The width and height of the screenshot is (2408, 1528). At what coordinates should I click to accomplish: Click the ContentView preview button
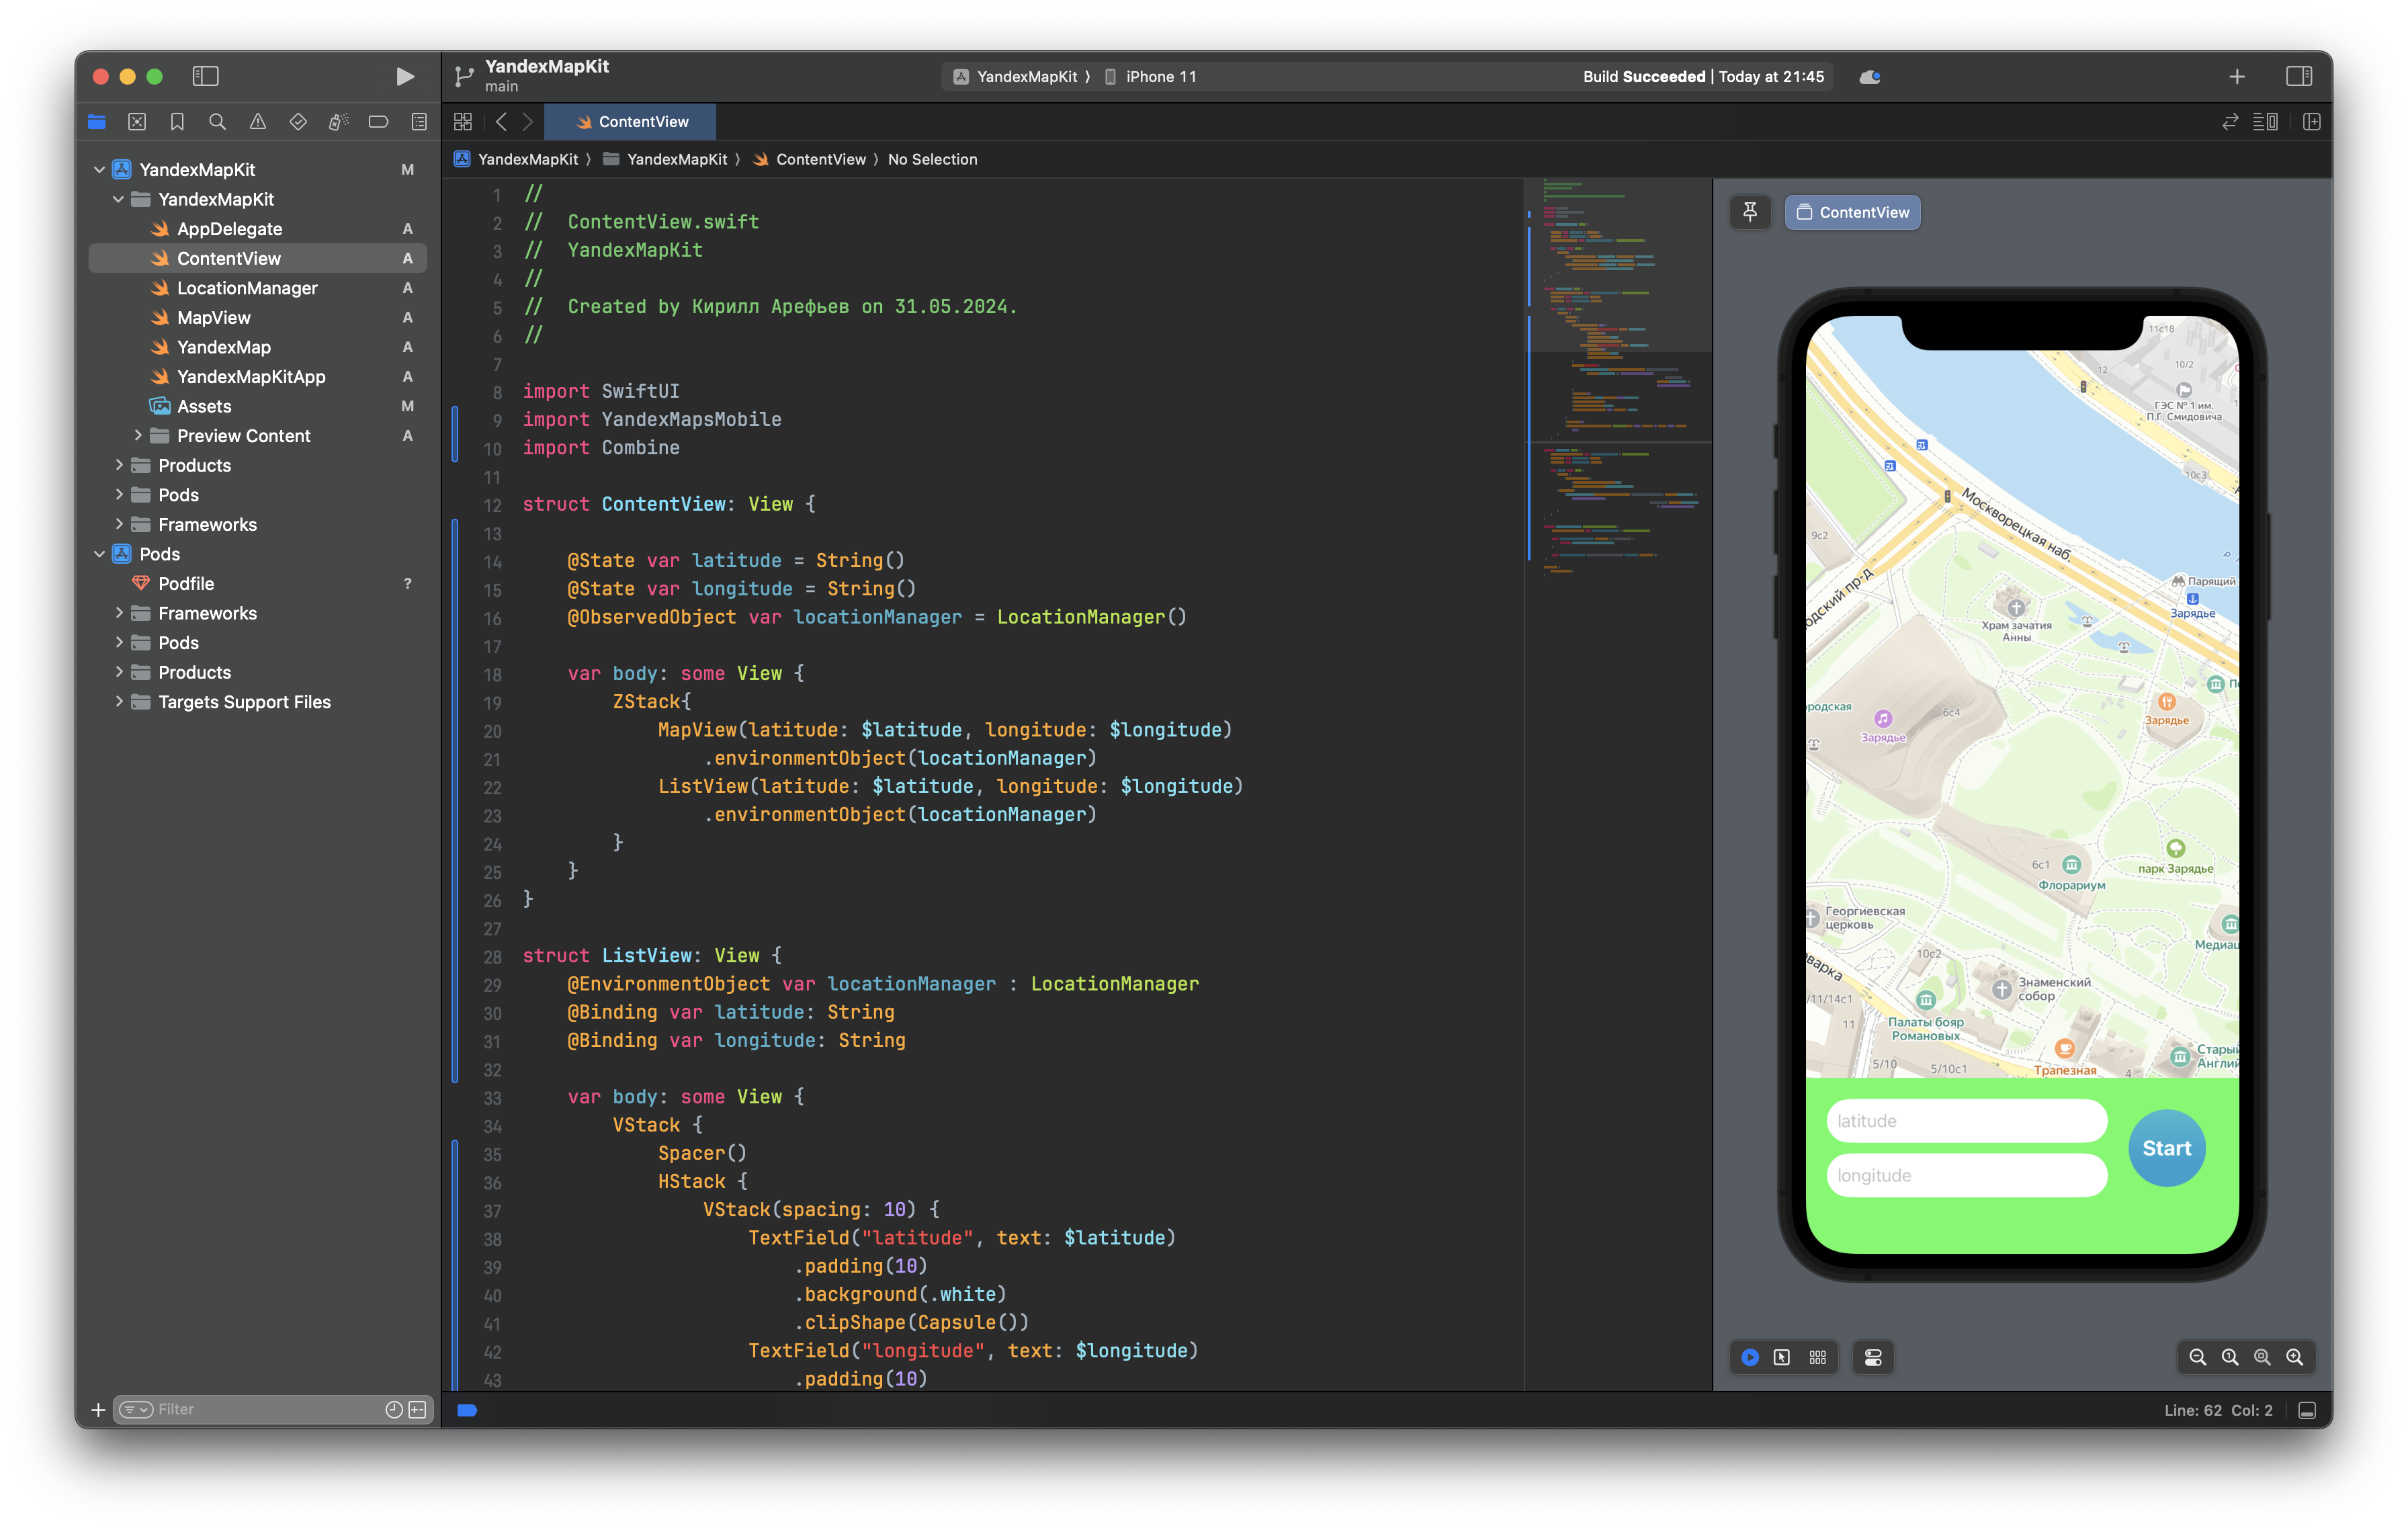click(x=1852, y=212)
